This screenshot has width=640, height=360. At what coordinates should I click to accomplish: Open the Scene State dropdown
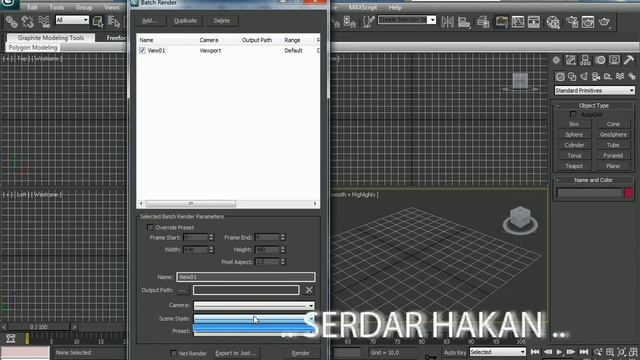[x=254, y=318]
